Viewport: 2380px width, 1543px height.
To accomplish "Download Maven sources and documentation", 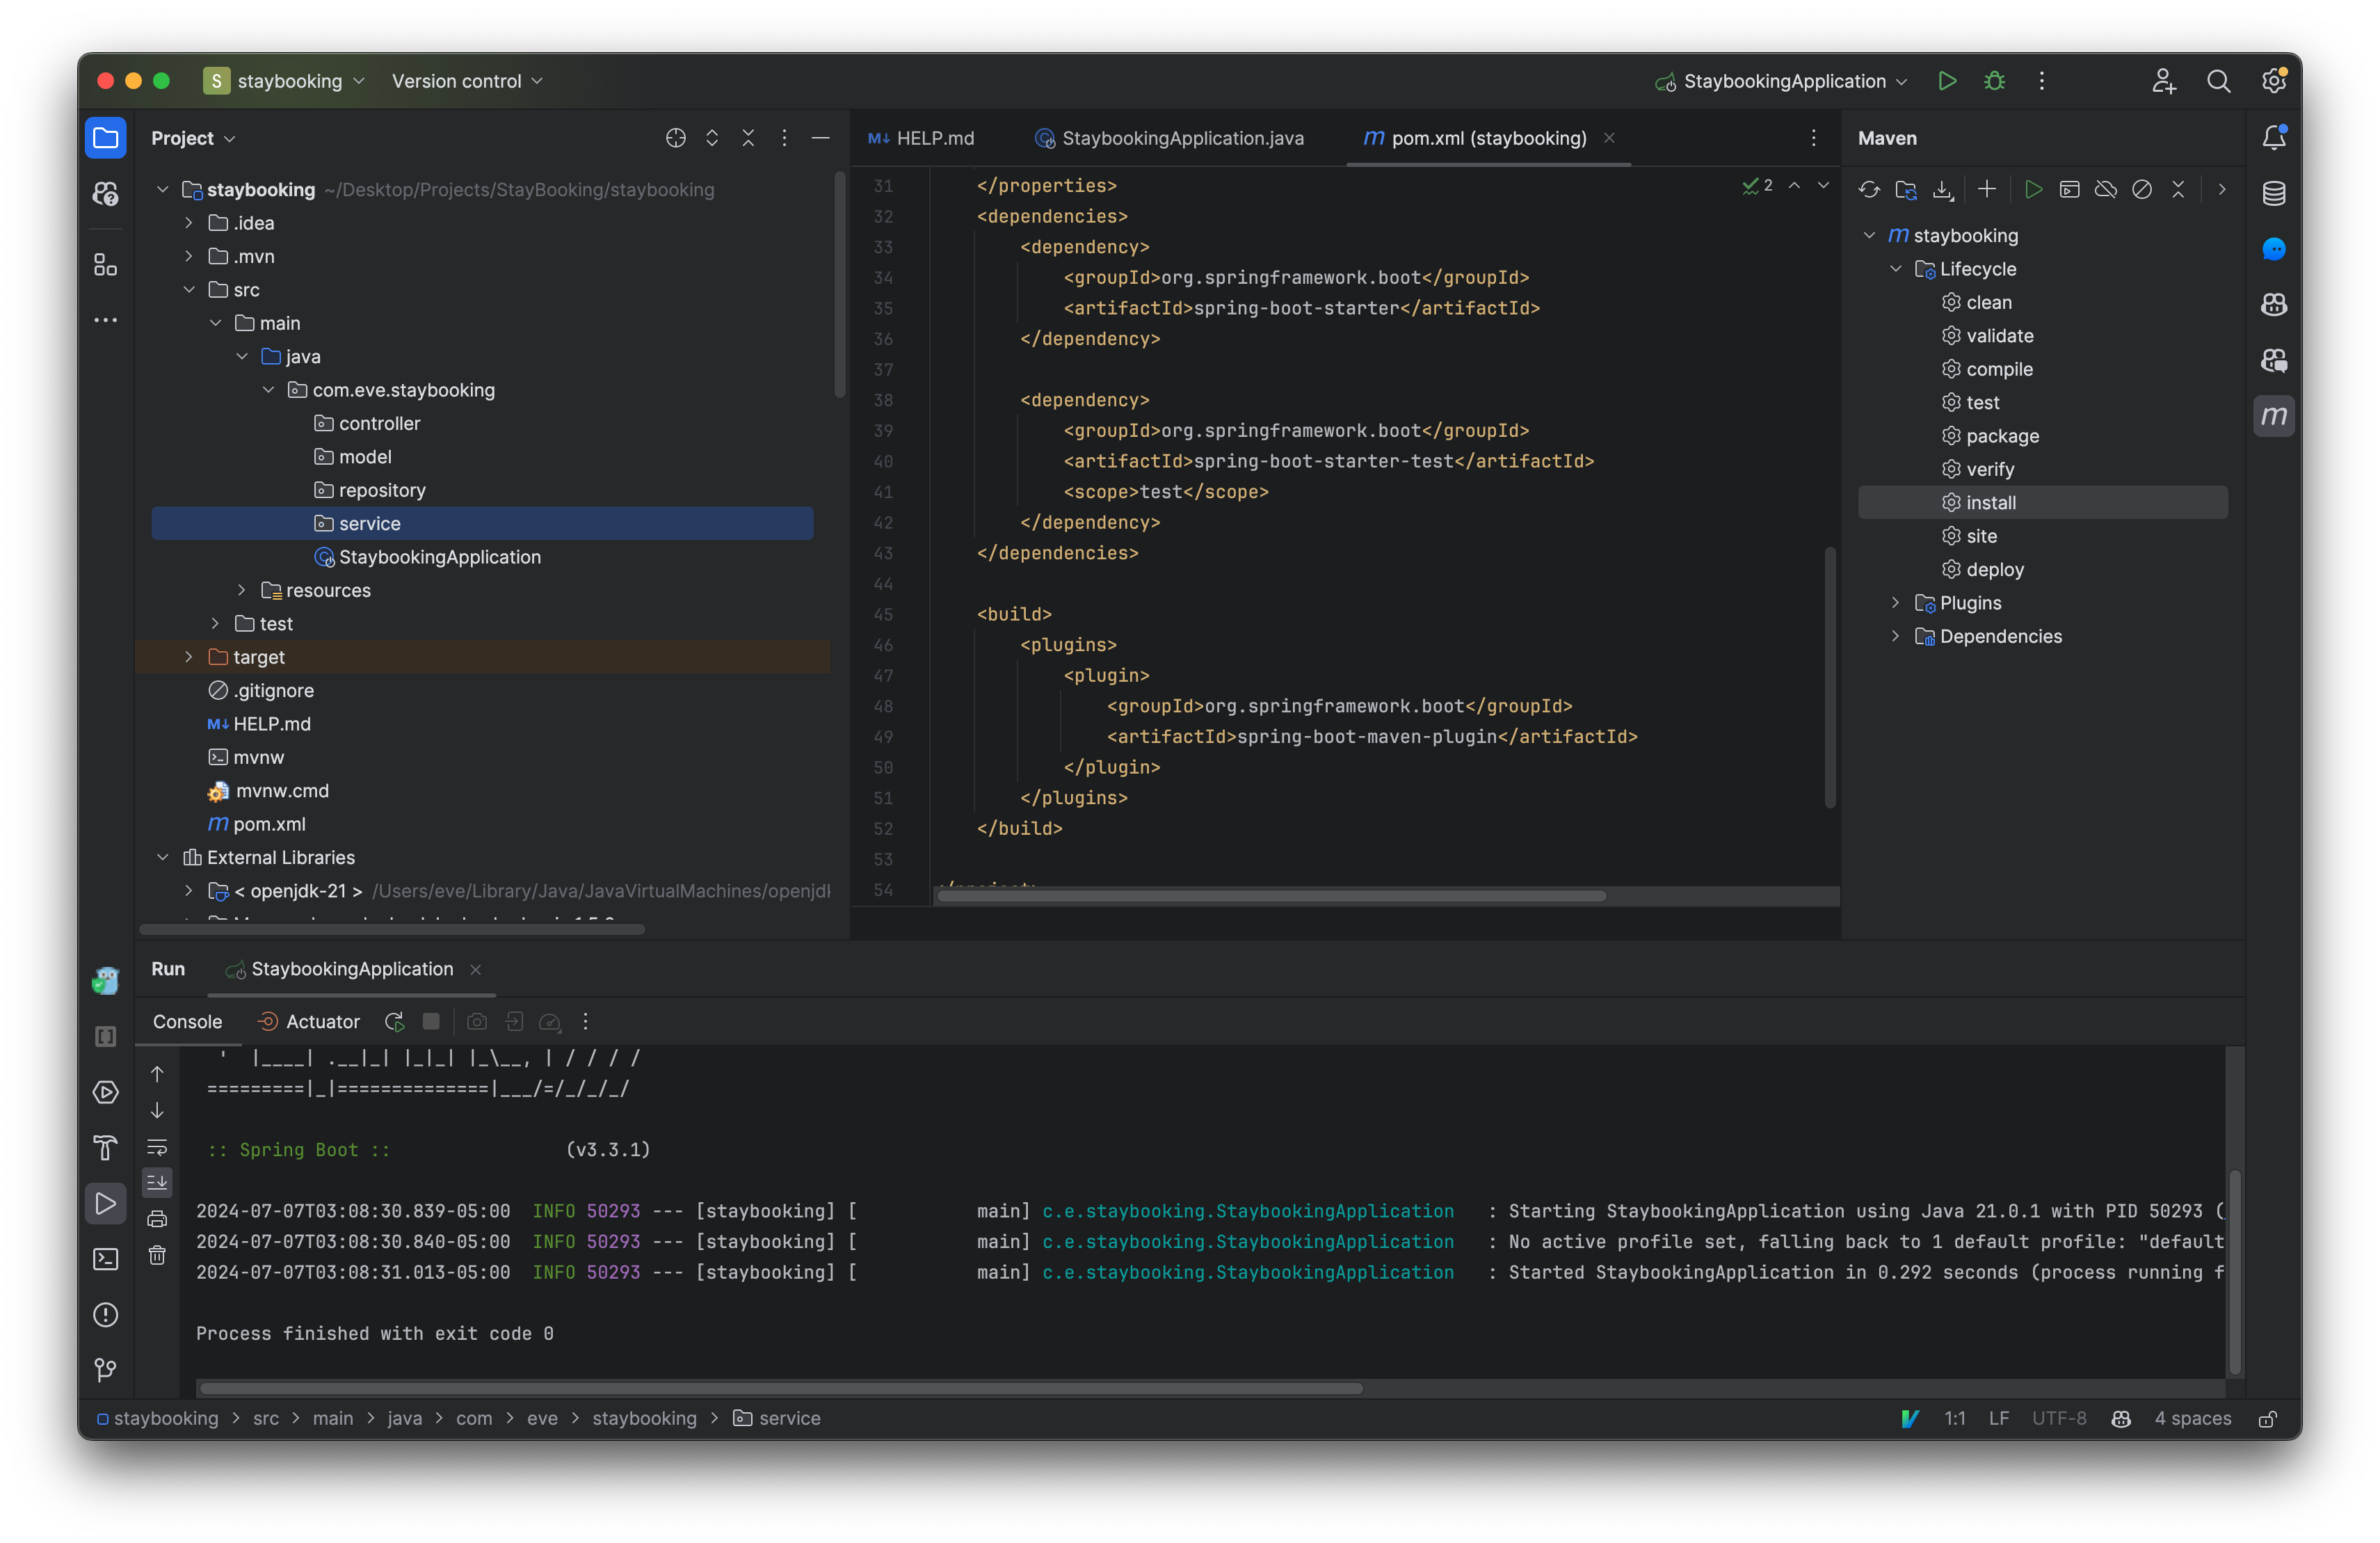I will point(1943,189).
